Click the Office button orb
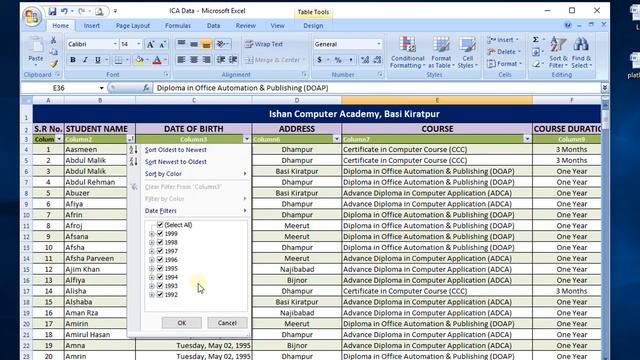This screenshot has width=640, height=360. (x=32, y=17)
